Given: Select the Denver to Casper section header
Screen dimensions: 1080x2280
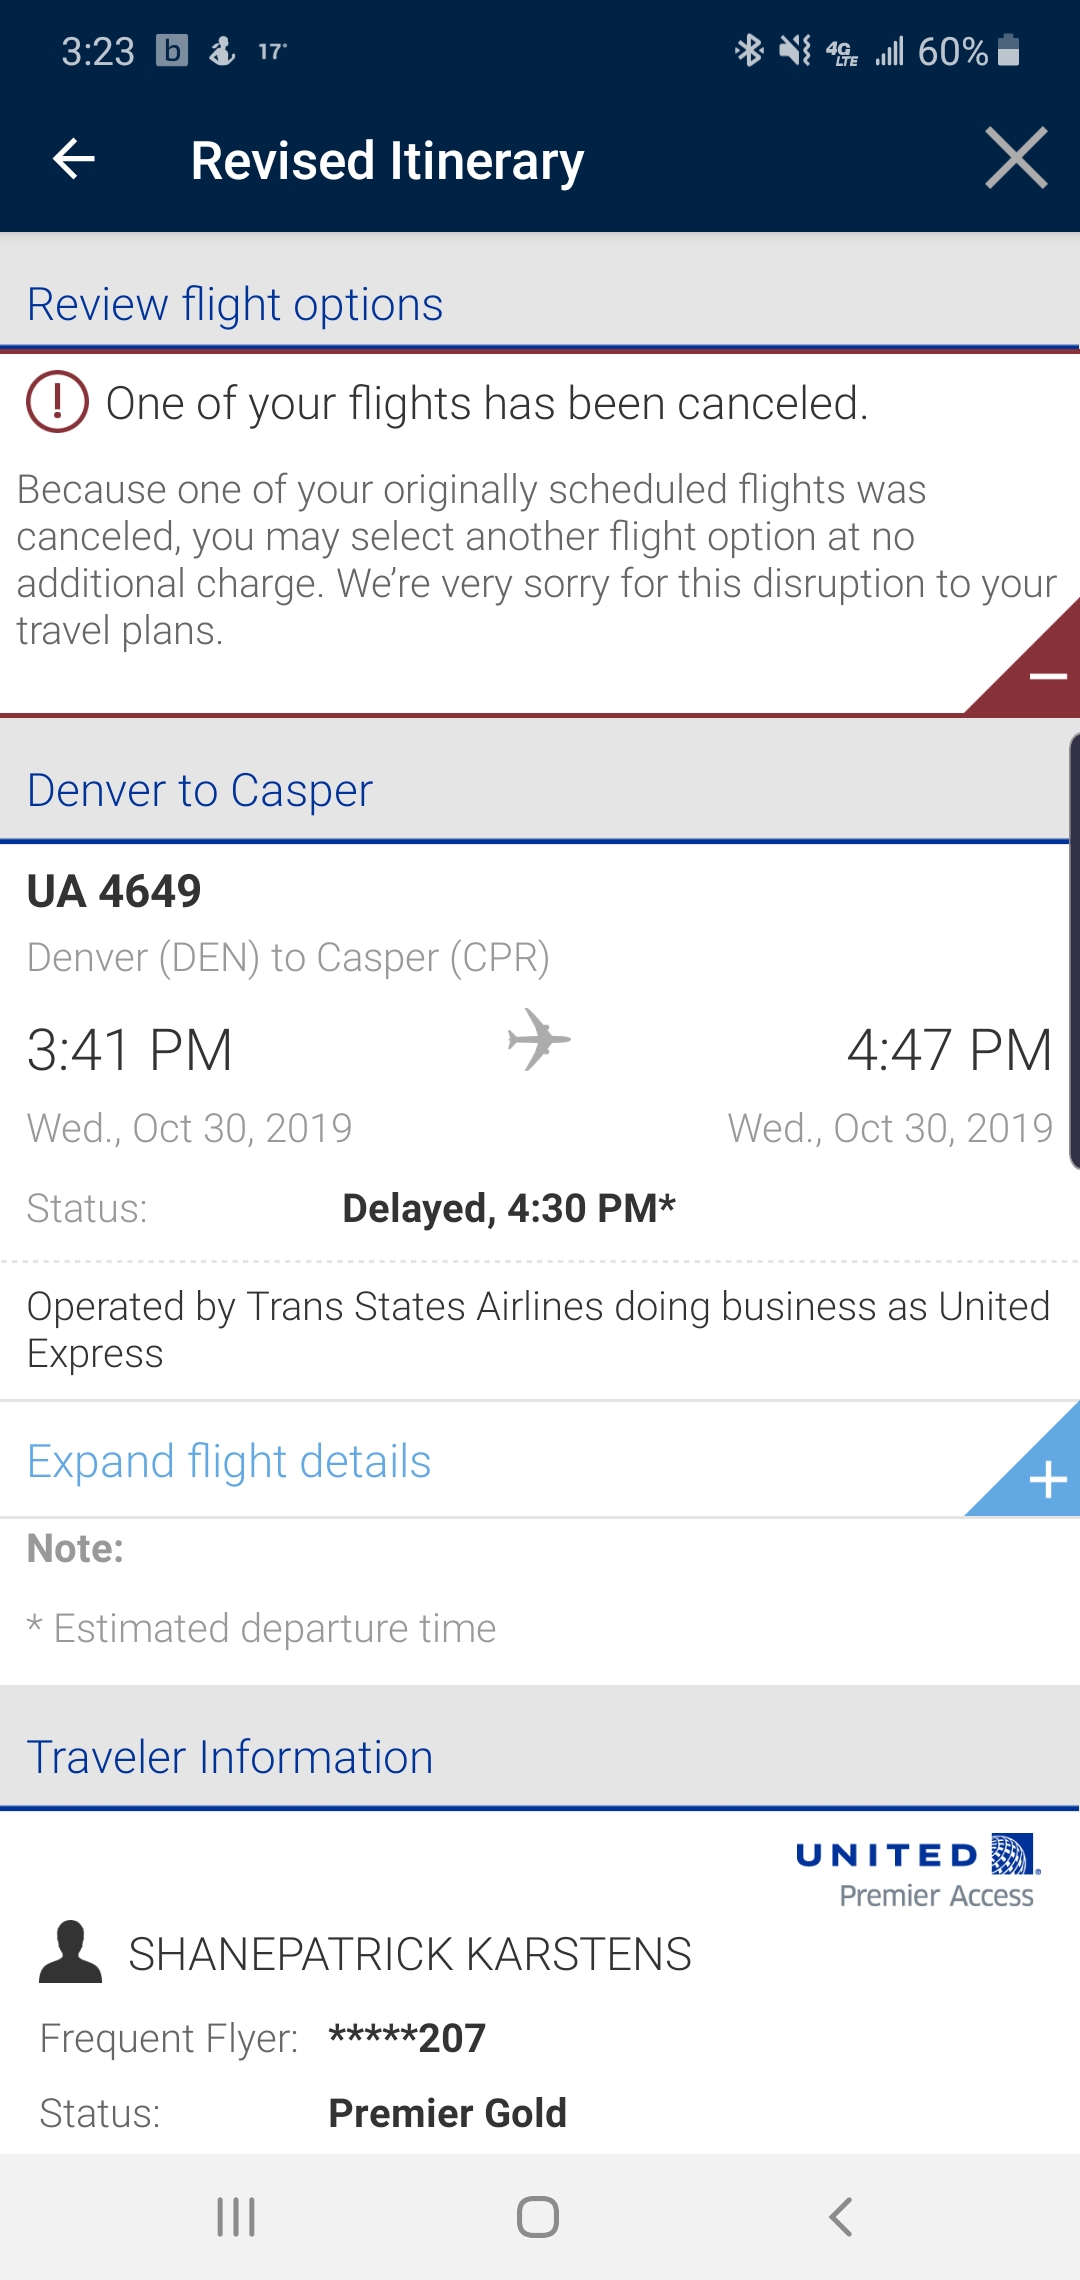Looking at the screenshot, I should click(x=200, y=791).
